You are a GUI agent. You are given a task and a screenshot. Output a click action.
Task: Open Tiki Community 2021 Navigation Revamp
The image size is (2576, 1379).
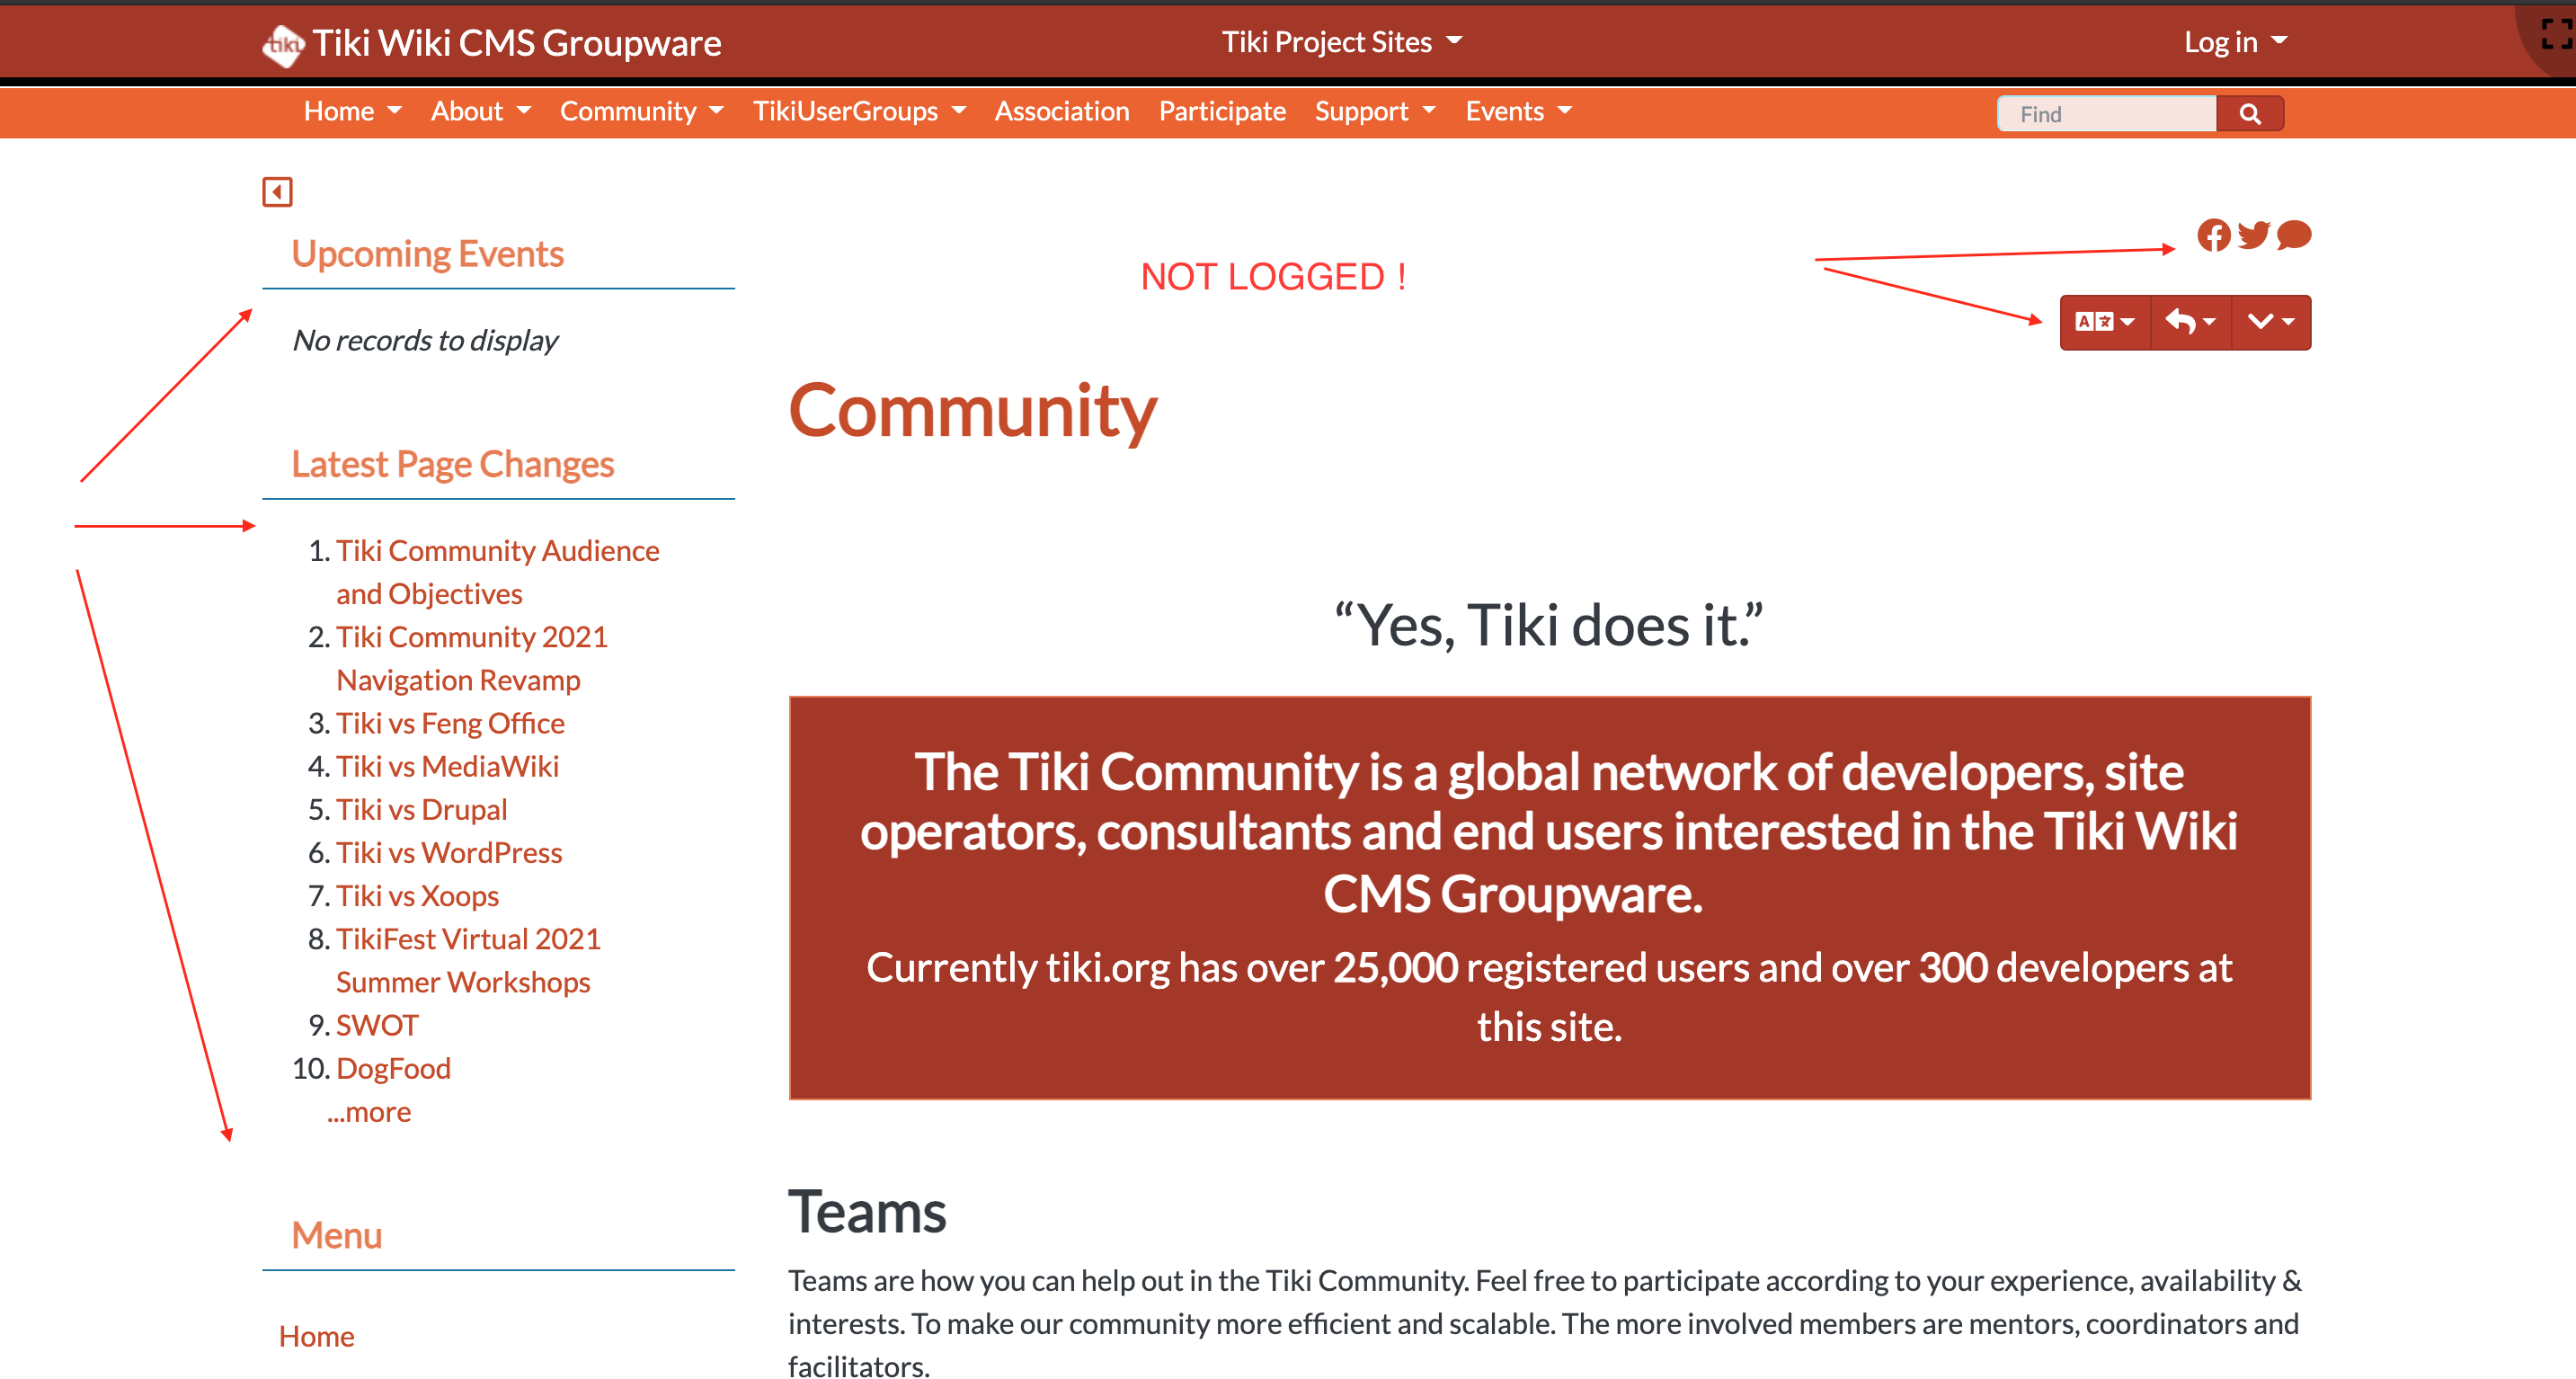[472, 658]
